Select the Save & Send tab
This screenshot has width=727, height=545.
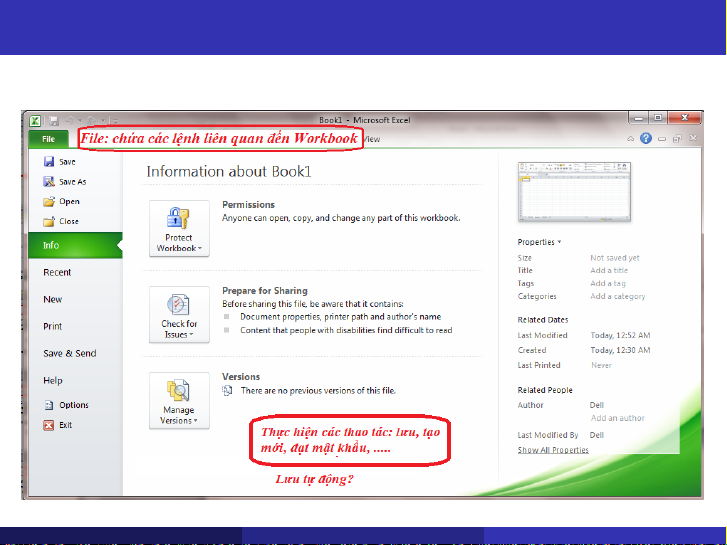[x=70, y=353]
